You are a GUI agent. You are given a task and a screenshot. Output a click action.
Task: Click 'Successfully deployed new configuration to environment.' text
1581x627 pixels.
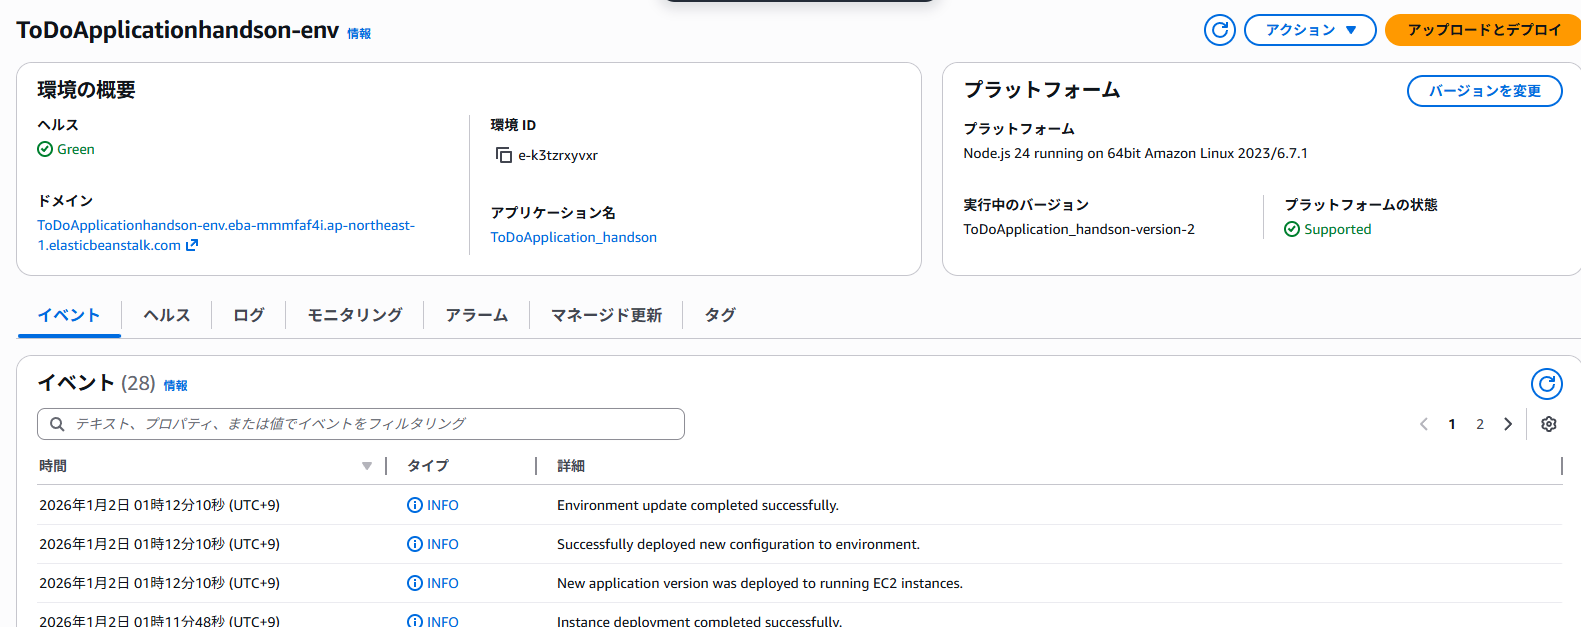click(x=738, y=544)
